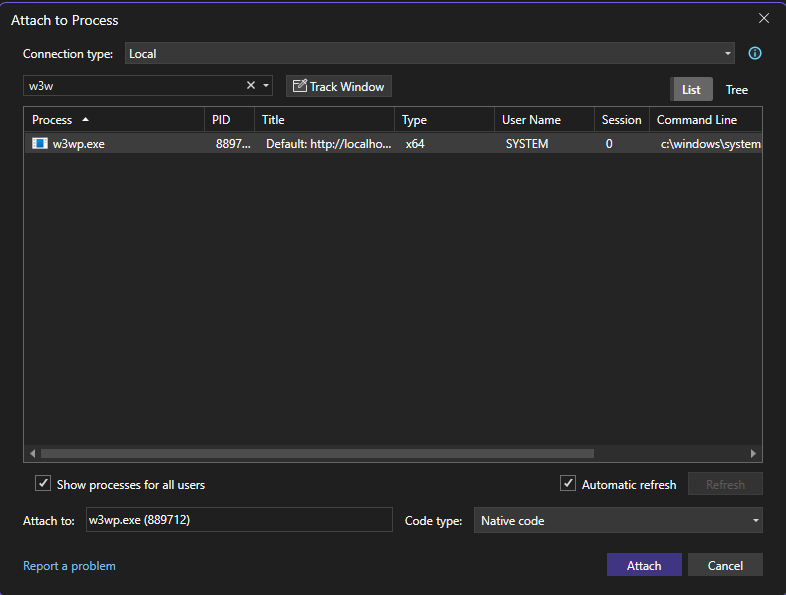The height and width of the screenshot is (595, 786).
Task: Click the Attach to text field
Action: coord(238,520)
